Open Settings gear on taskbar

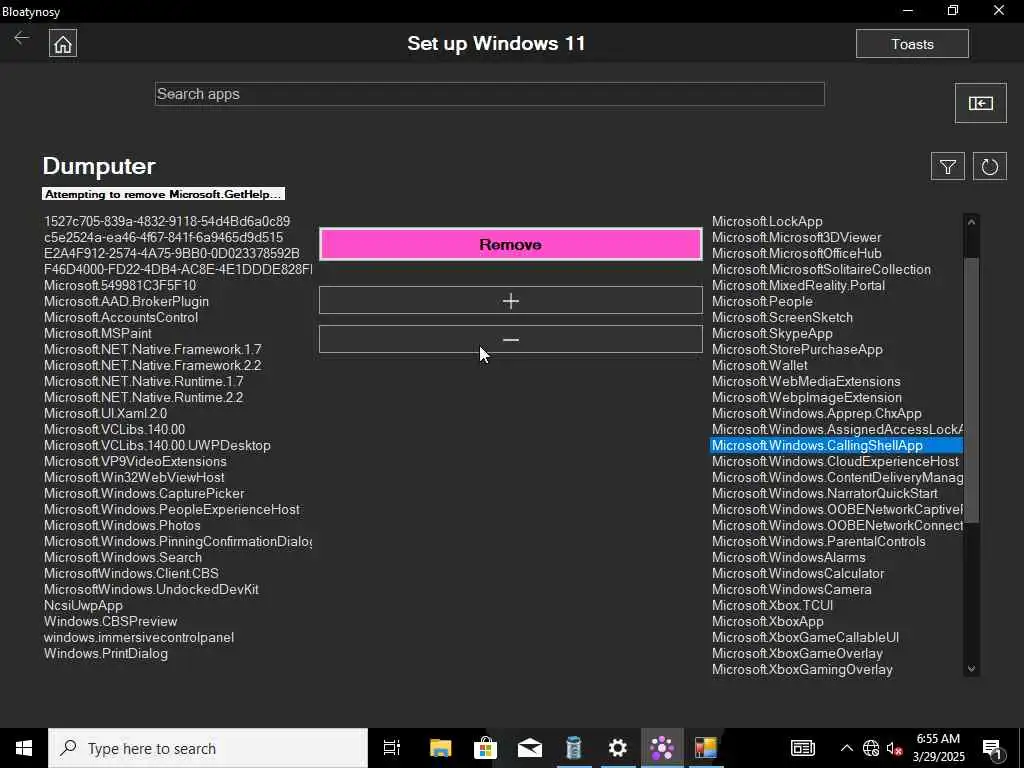coord(618,748)
